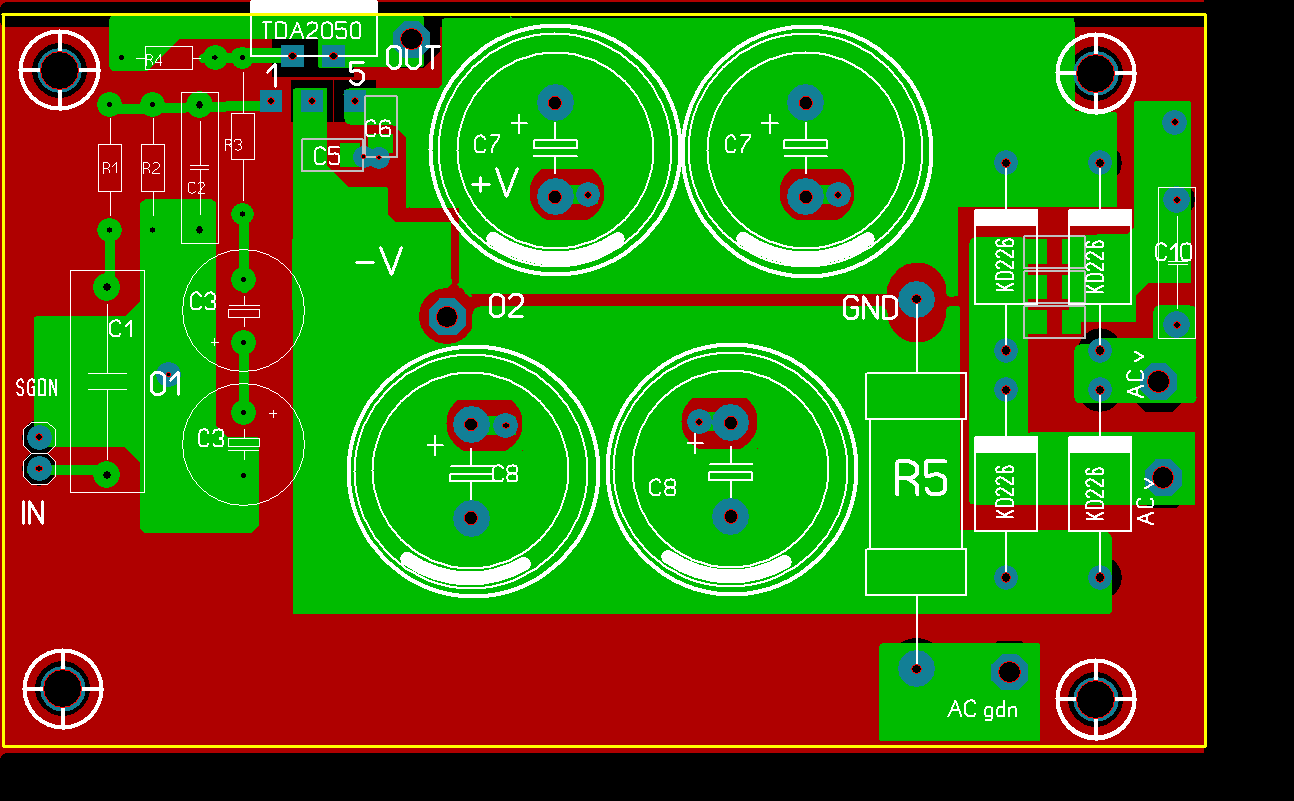Select the C6 capacitor label

pos(378,128)
